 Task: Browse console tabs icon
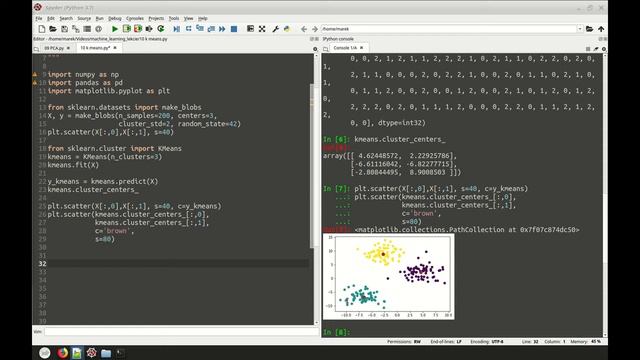pyautogui.click(x=325, y=49)
